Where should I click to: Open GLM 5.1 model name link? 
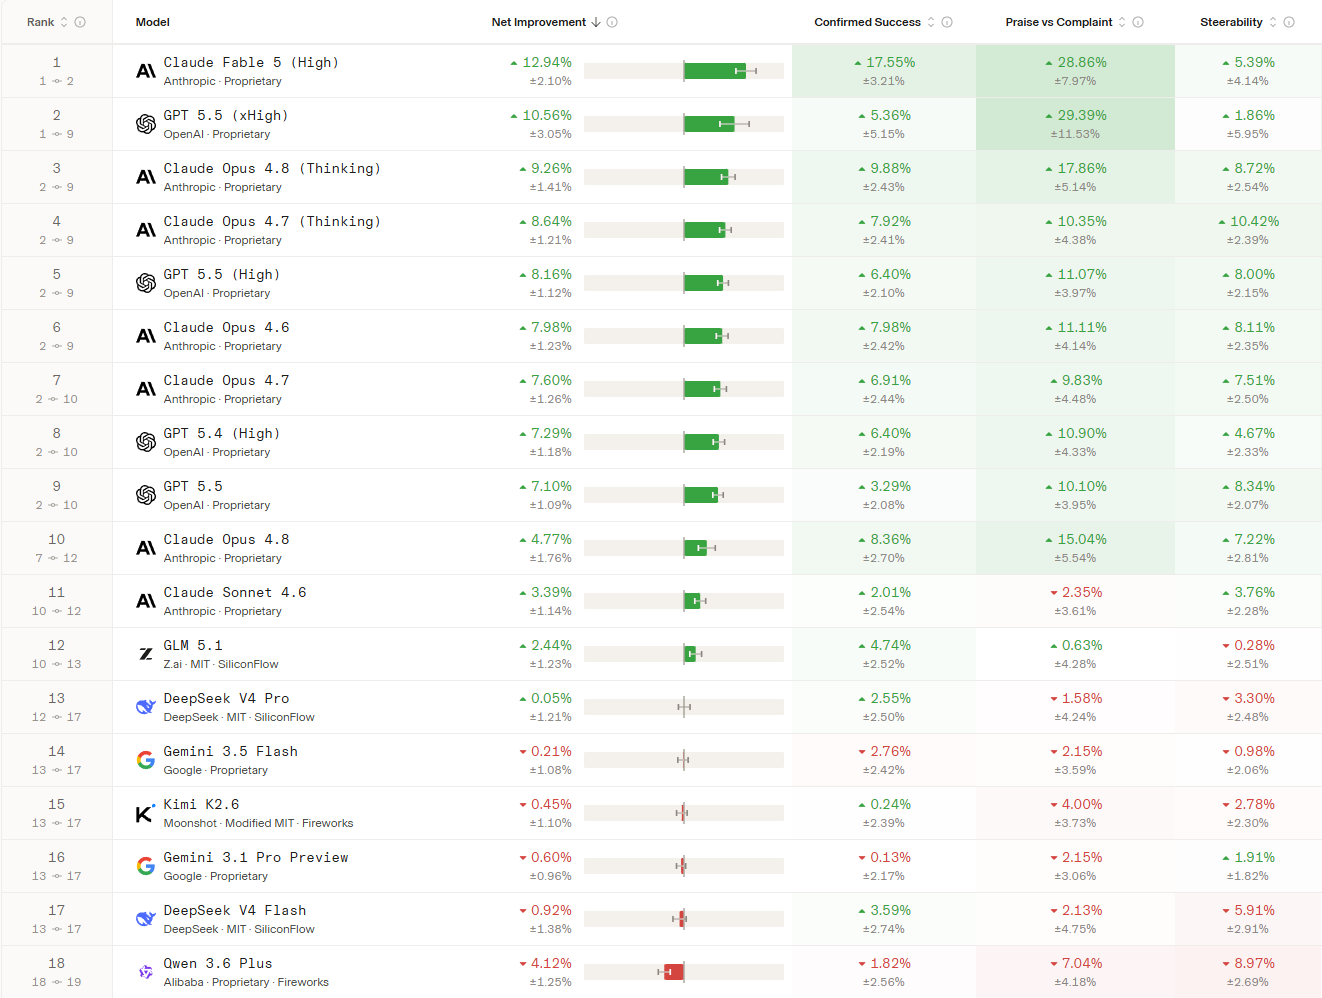coord(193,645)
